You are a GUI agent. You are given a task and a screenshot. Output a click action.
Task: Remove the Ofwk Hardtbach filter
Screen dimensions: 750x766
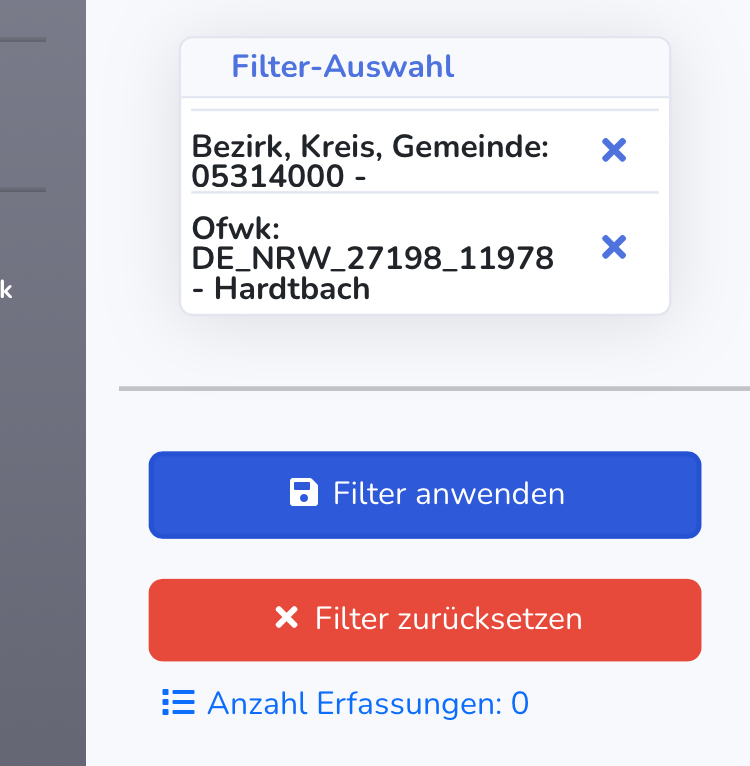click(614, 247)
